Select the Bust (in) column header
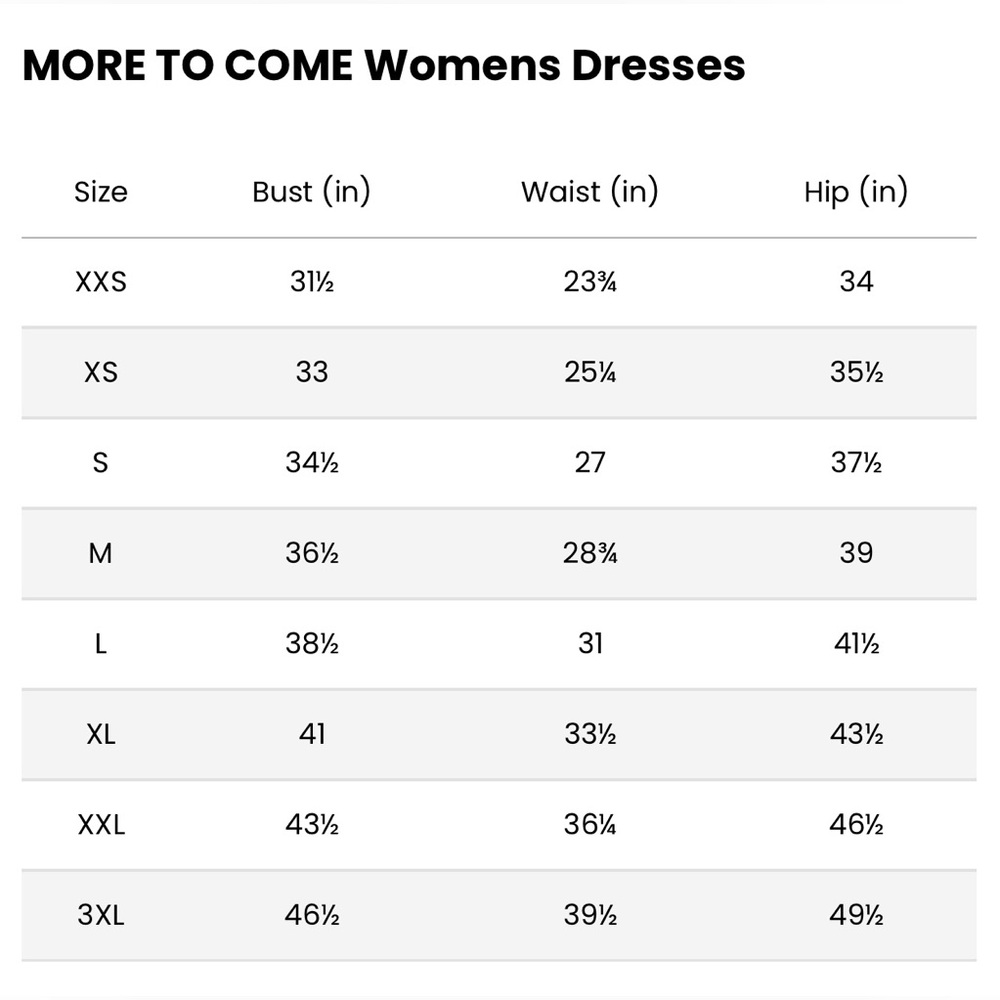1000x1000 pixels. (x=311, y=191)
